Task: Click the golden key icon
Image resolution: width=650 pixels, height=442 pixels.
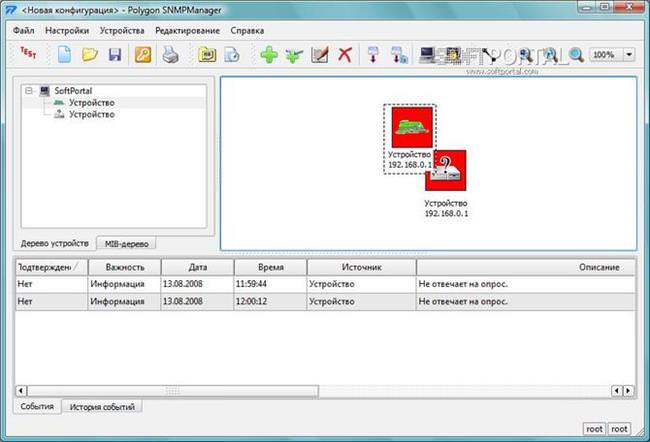Action: 143,54
